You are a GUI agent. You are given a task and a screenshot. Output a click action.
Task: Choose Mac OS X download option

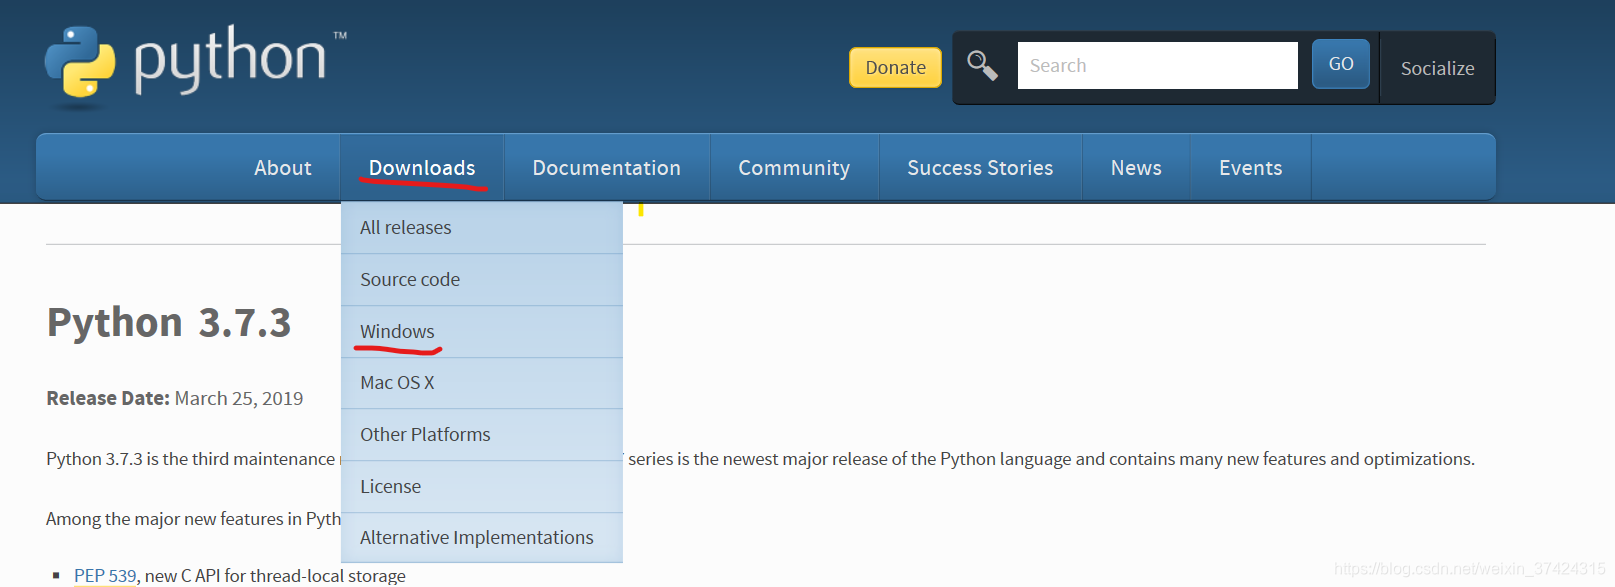[397, 383]
